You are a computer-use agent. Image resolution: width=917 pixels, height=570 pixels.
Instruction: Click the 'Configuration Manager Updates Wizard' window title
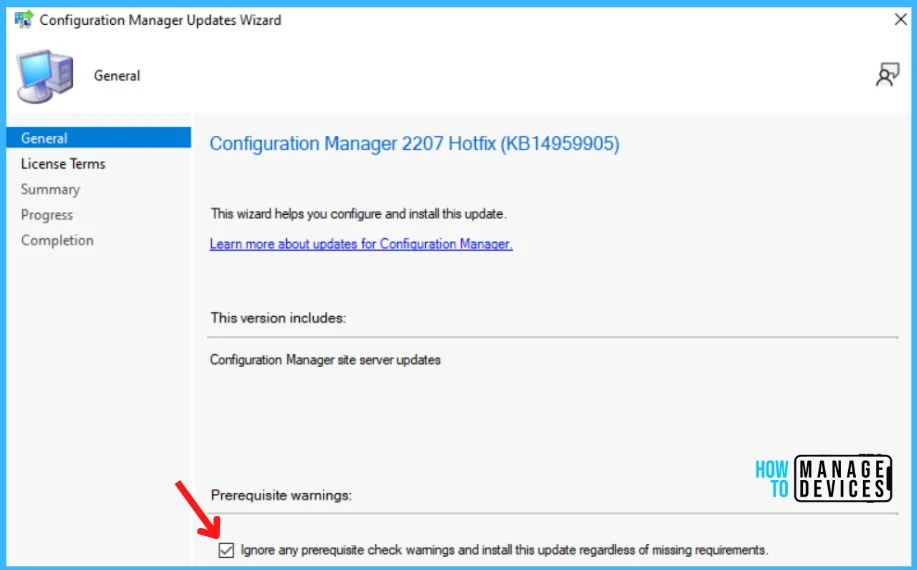tap(160, 20)
